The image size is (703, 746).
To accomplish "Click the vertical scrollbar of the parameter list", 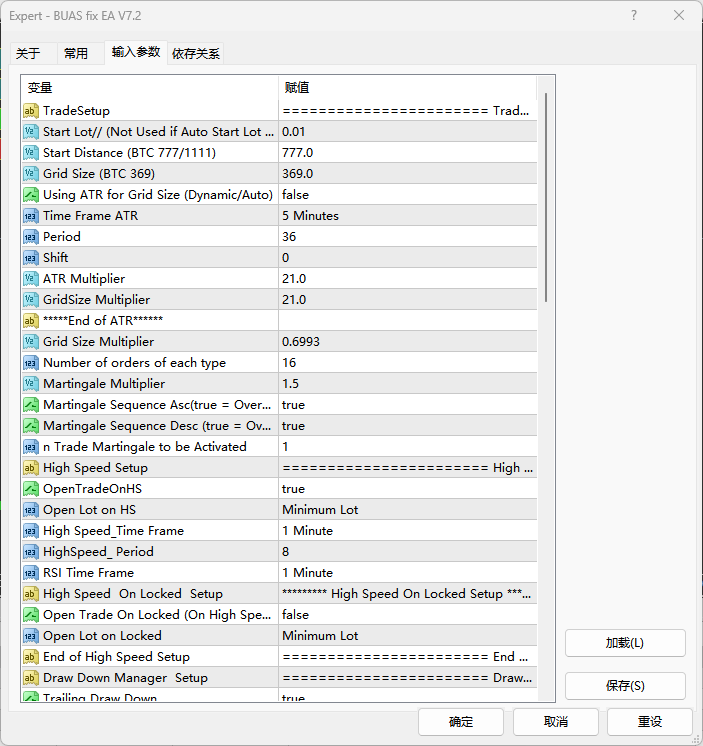I will [546, 200].
